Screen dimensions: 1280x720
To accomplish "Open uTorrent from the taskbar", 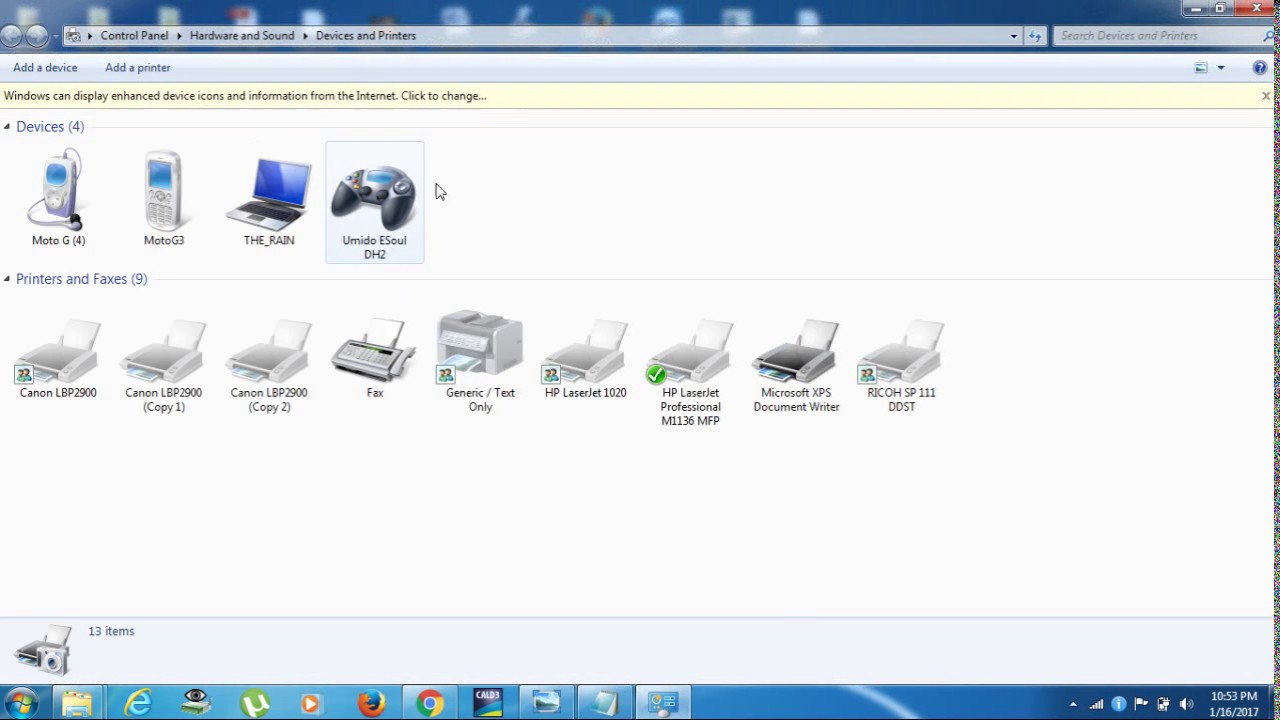I will coord(255,703).
